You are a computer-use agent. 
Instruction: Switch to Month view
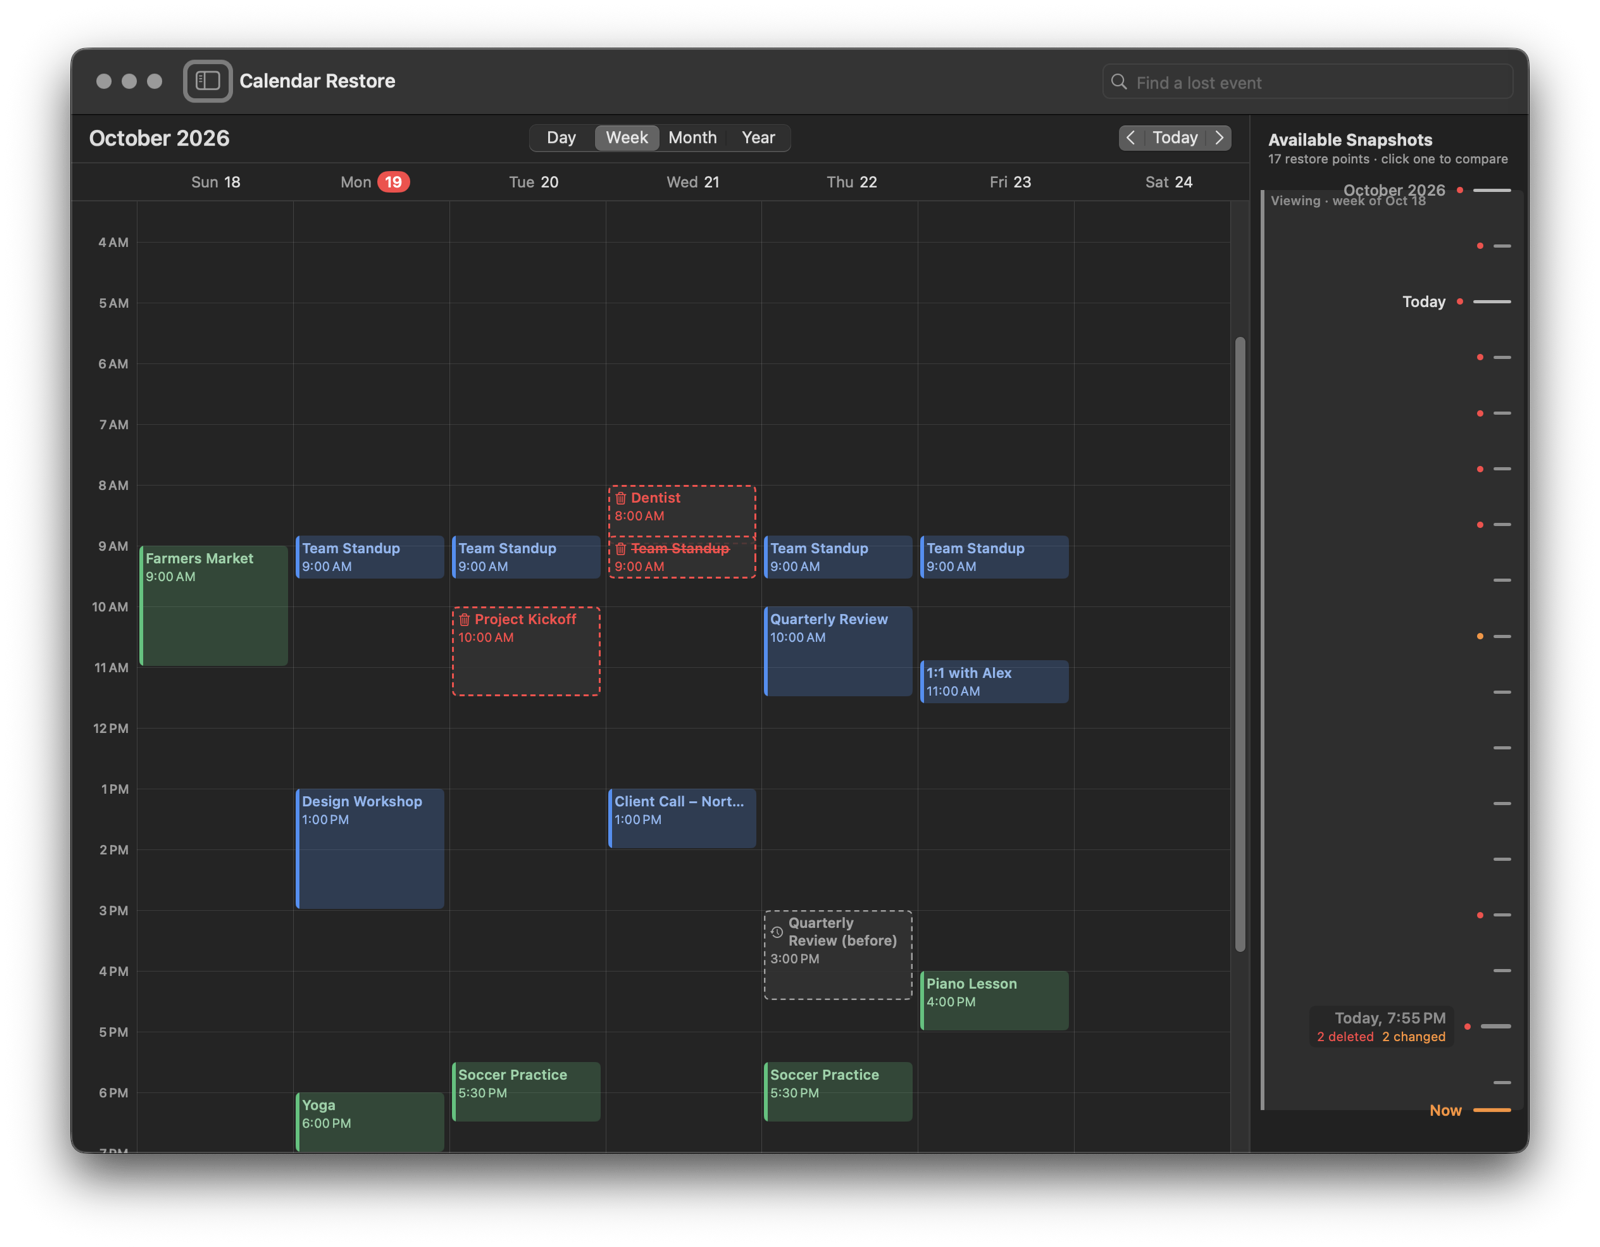(x=692, y=138)
